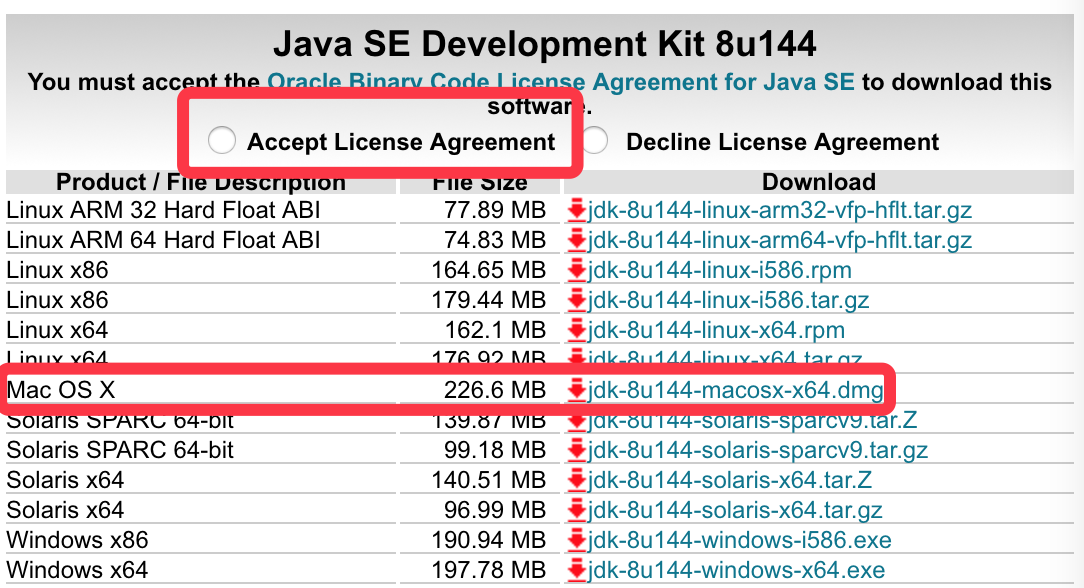
Task: Download jdk-8u144-windows-x64.exe file
Action: pyautogui.click(x=736, y=570)
